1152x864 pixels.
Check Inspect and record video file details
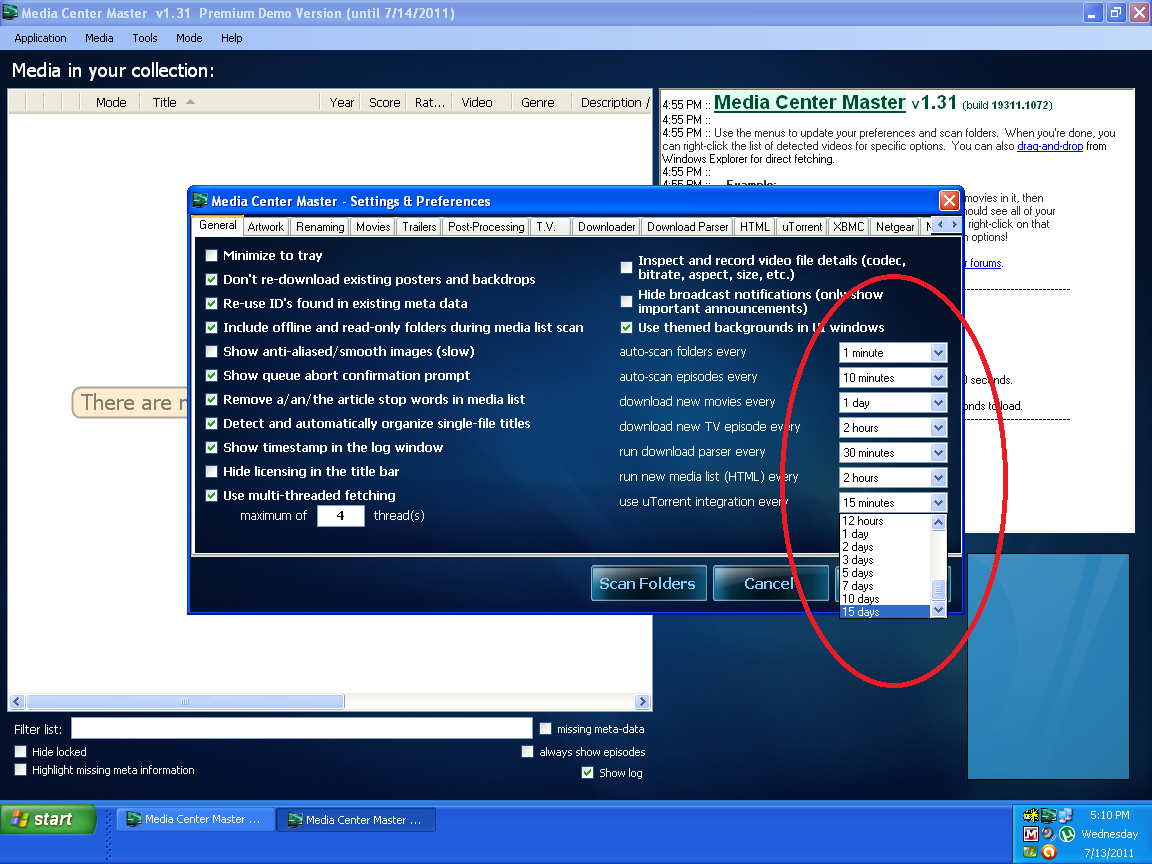click(x=627, y=267)
